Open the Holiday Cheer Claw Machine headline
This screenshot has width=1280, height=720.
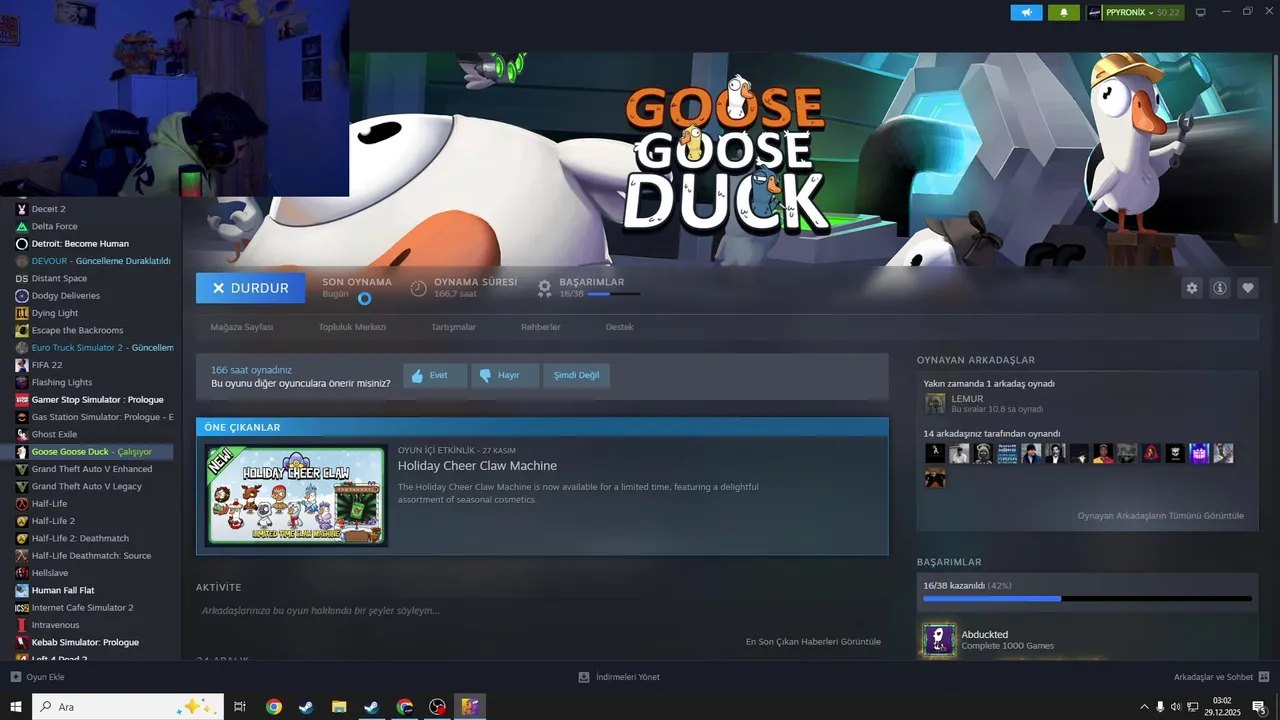[477, 466]
